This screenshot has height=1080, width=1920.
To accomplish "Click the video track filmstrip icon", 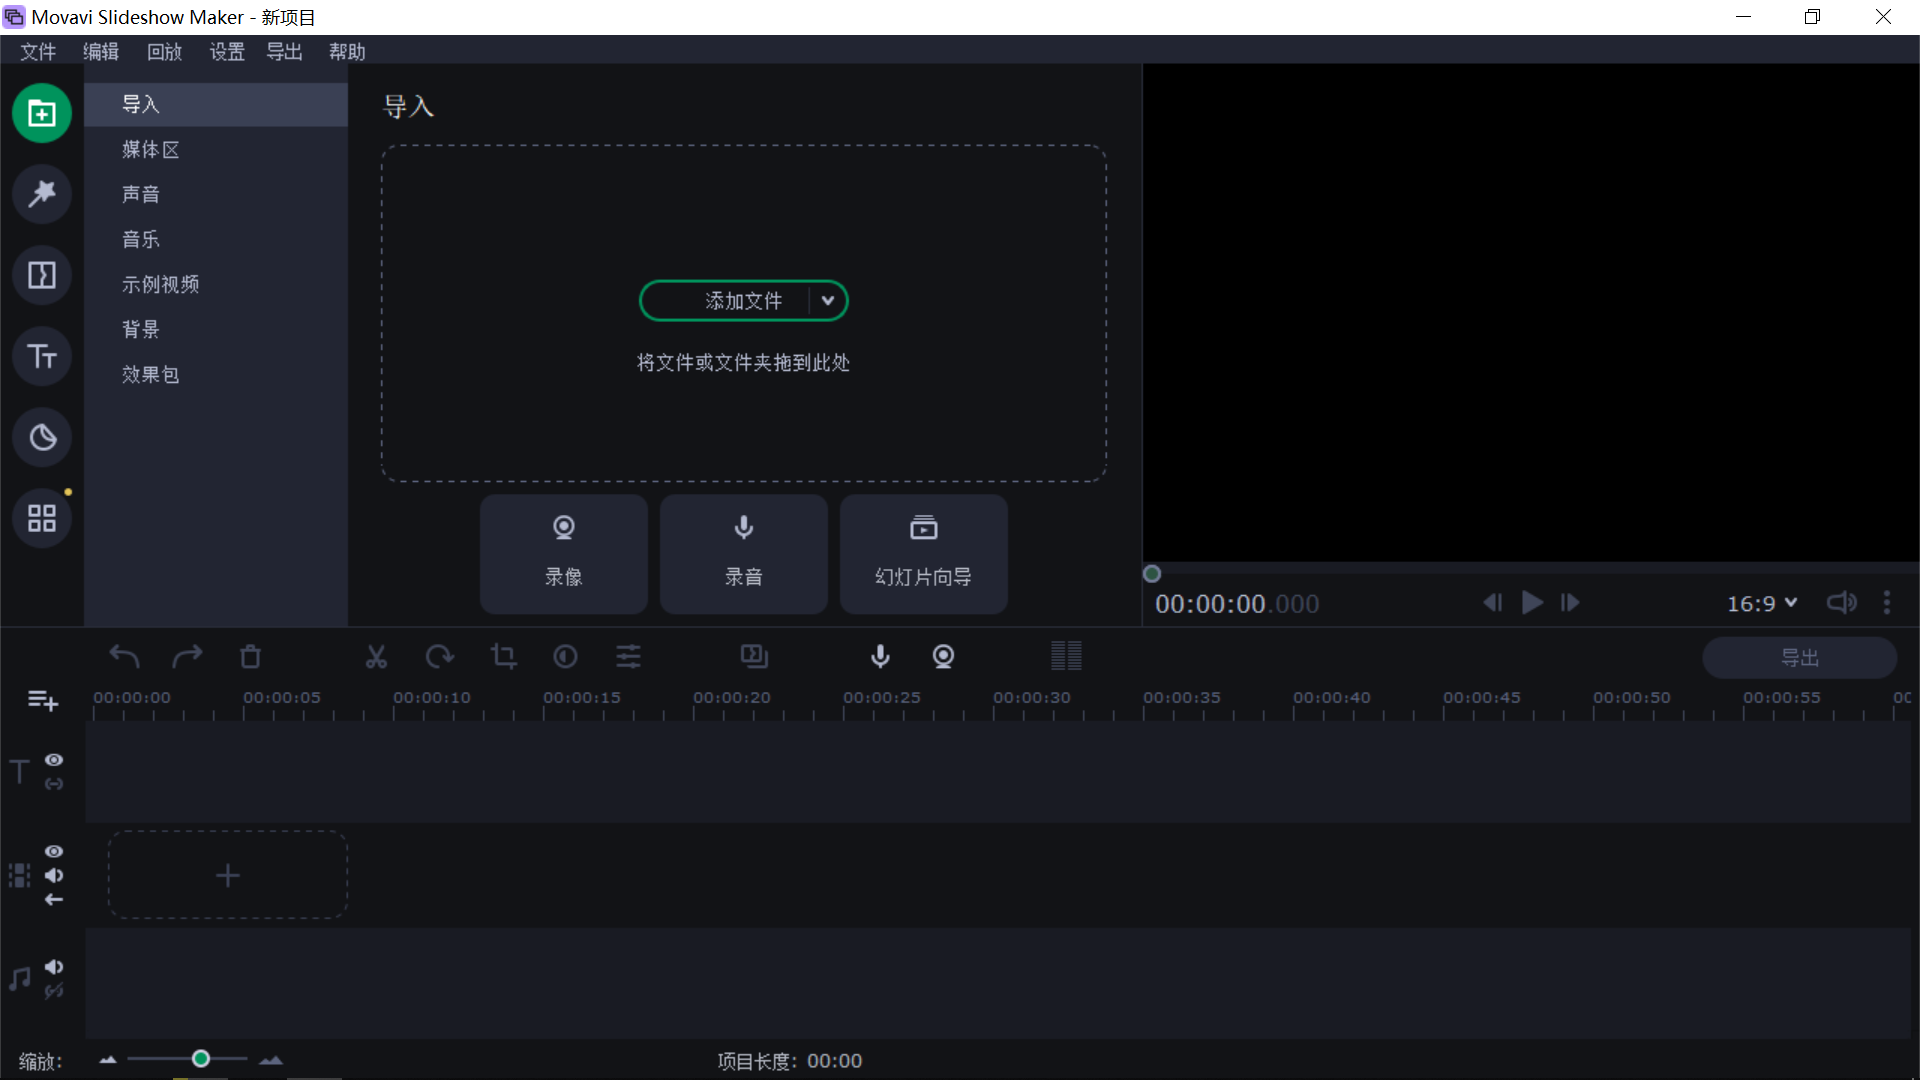I will 19,876.
